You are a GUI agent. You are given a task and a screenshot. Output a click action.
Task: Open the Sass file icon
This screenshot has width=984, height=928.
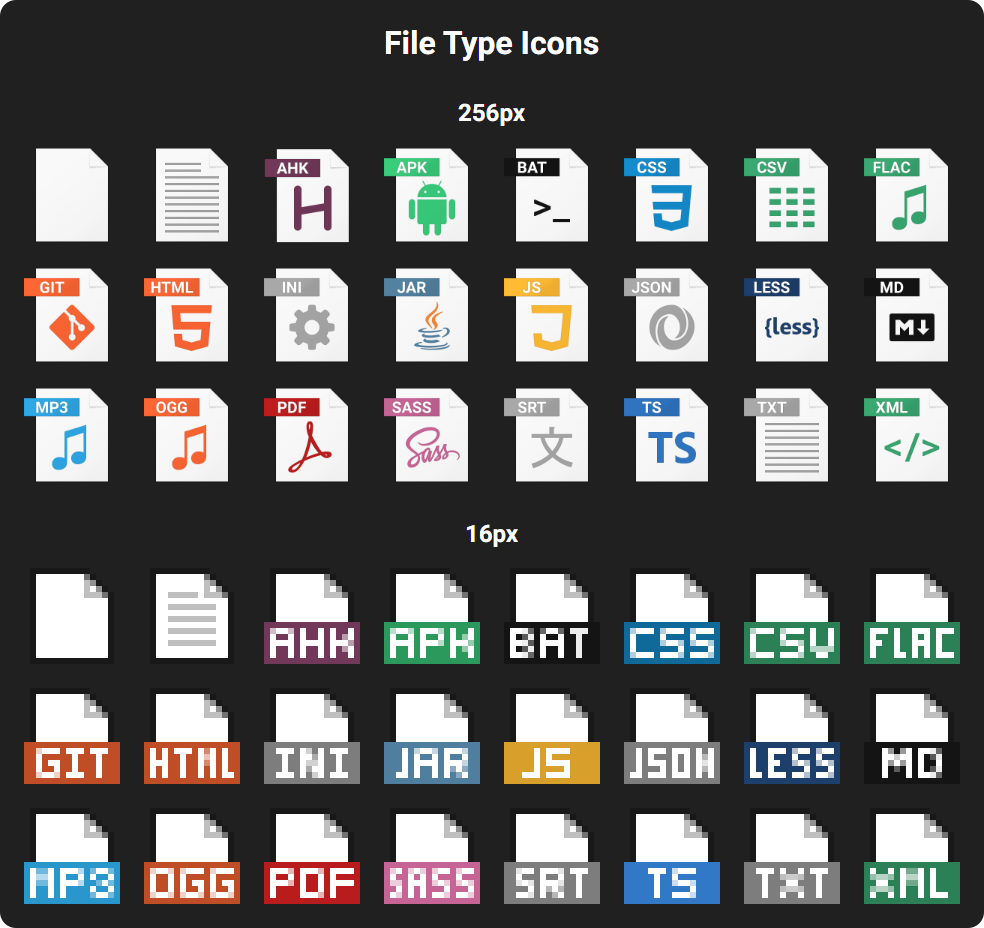click(431, 435)
